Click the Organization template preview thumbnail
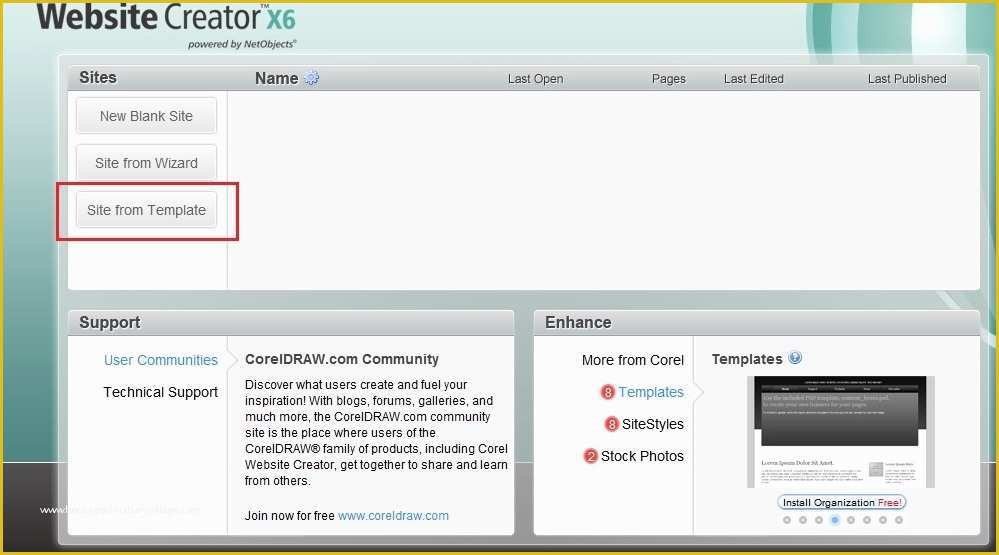This screenshot has height=555, width=999. [841, 432]
